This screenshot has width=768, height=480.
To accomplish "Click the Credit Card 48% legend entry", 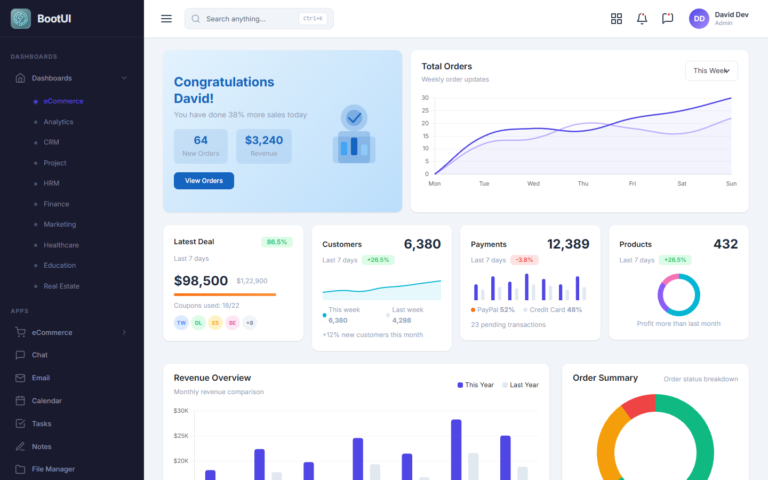I will (x=552, y=310).
